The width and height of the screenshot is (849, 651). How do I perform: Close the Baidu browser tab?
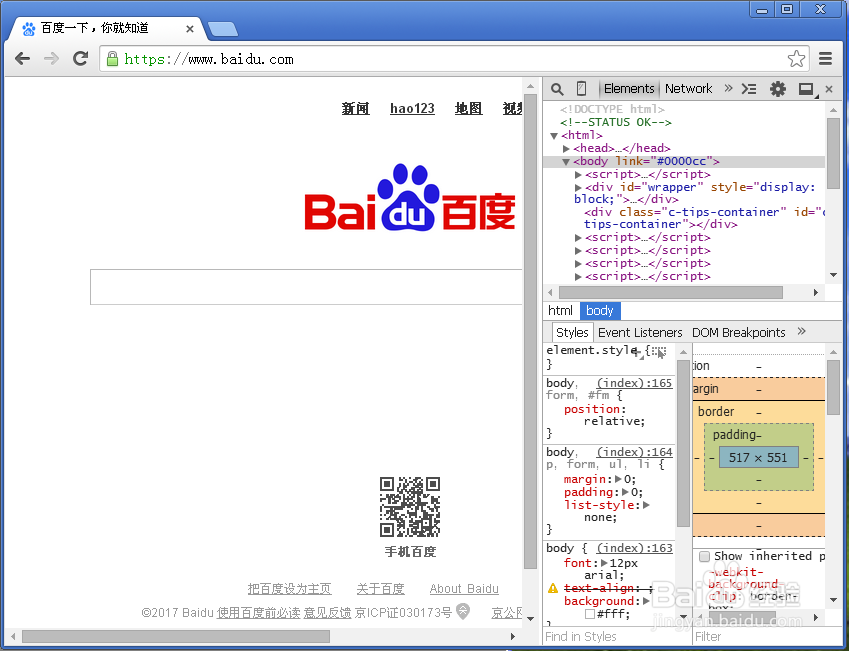coord(190,29)
